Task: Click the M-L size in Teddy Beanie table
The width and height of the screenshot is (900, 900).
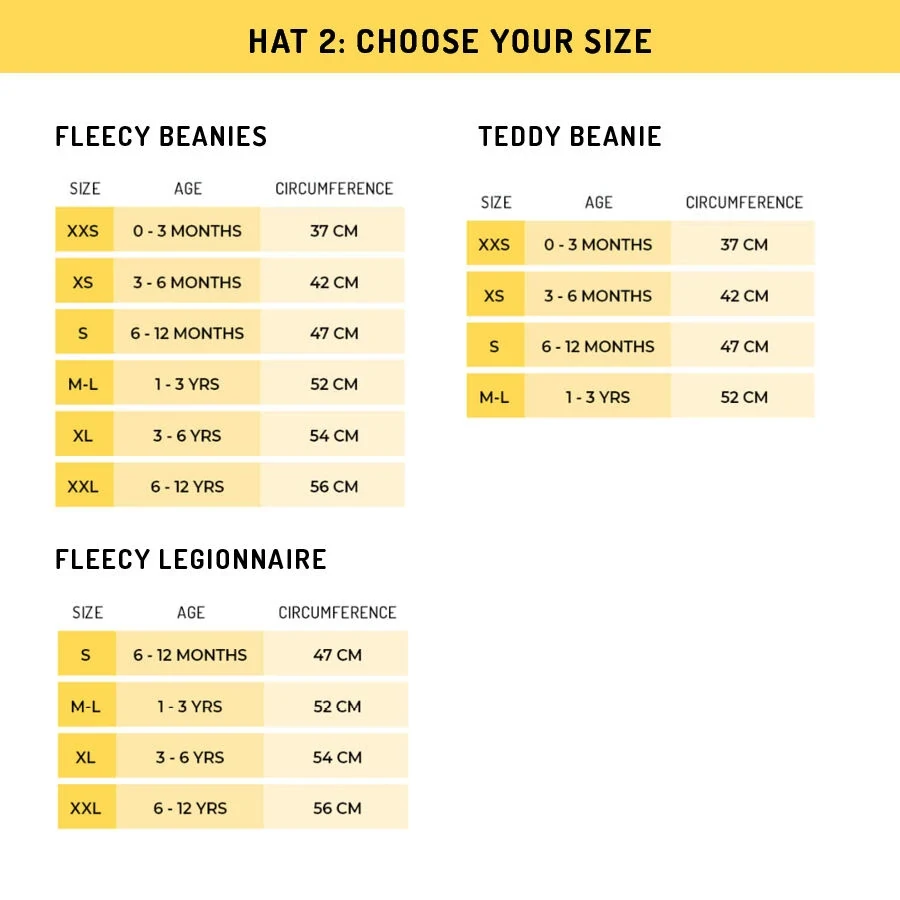Action: pos(494,397)
